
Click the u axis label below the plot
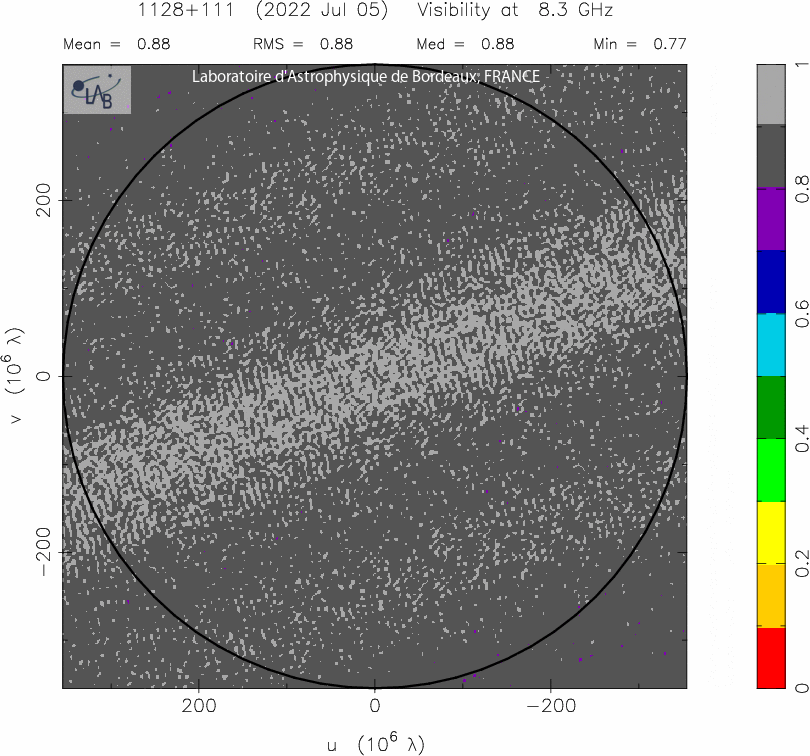point(375,743)
